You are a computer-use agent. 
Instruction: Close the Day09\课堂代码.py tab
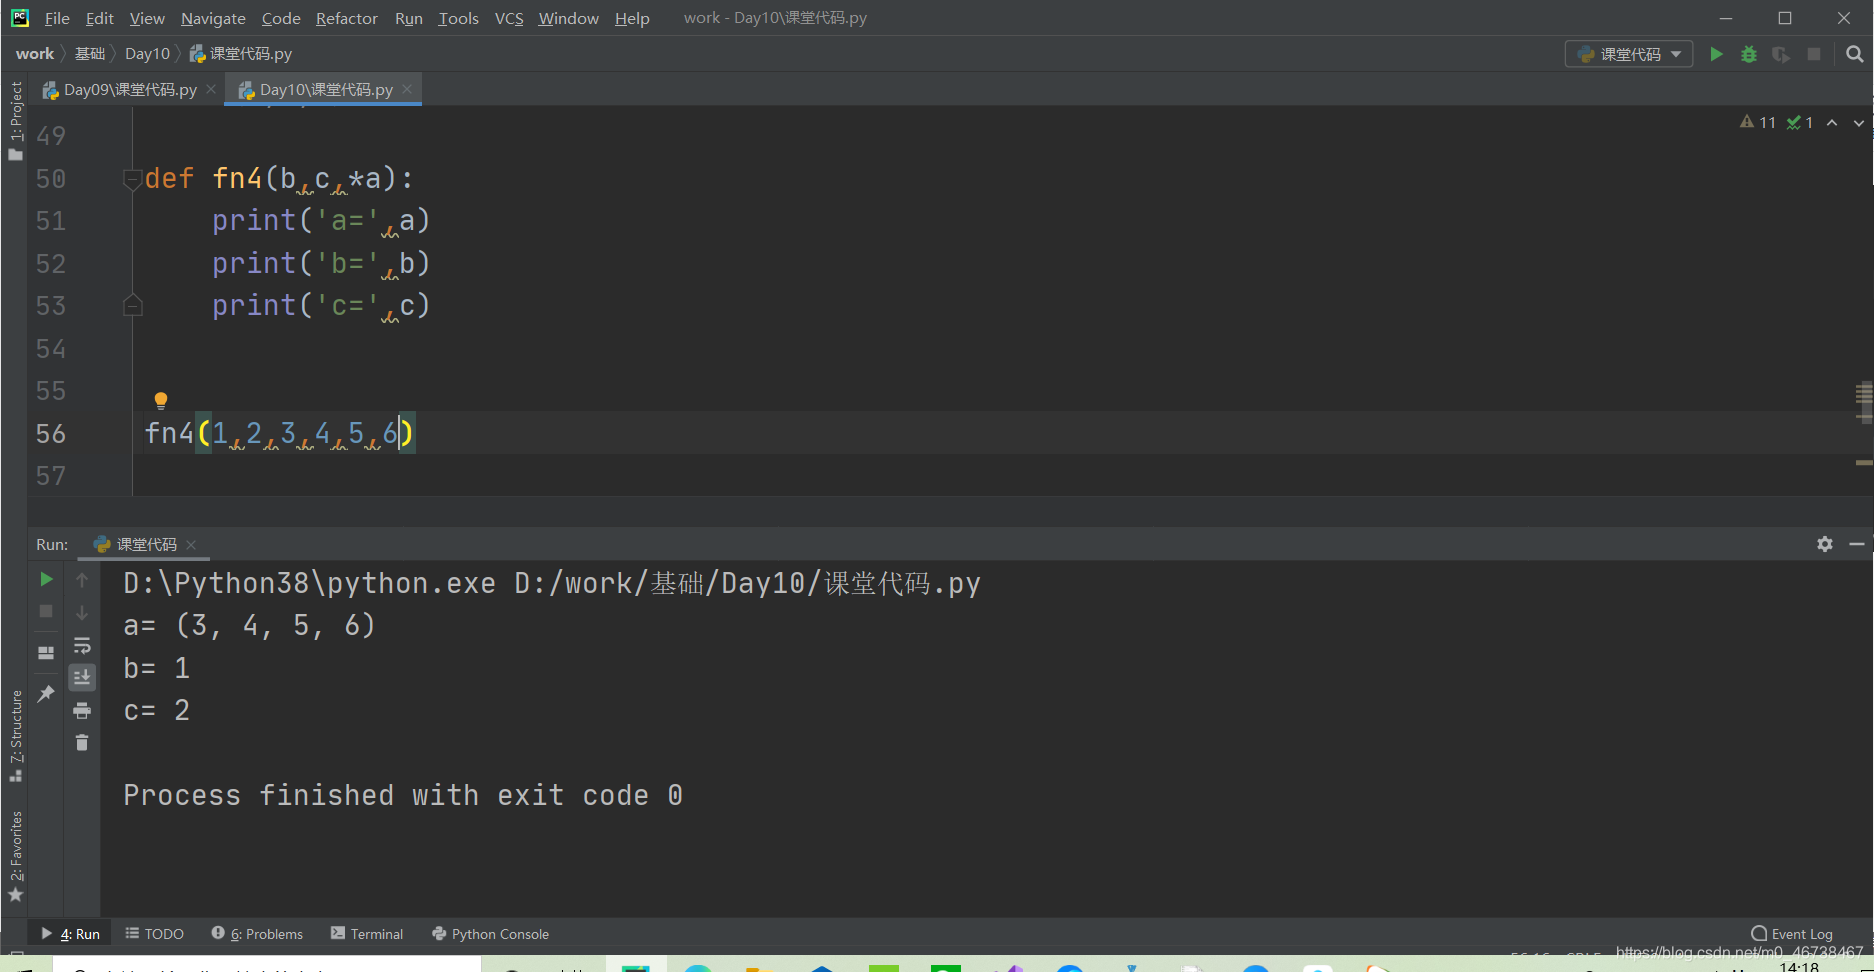[x=211, y=89]
